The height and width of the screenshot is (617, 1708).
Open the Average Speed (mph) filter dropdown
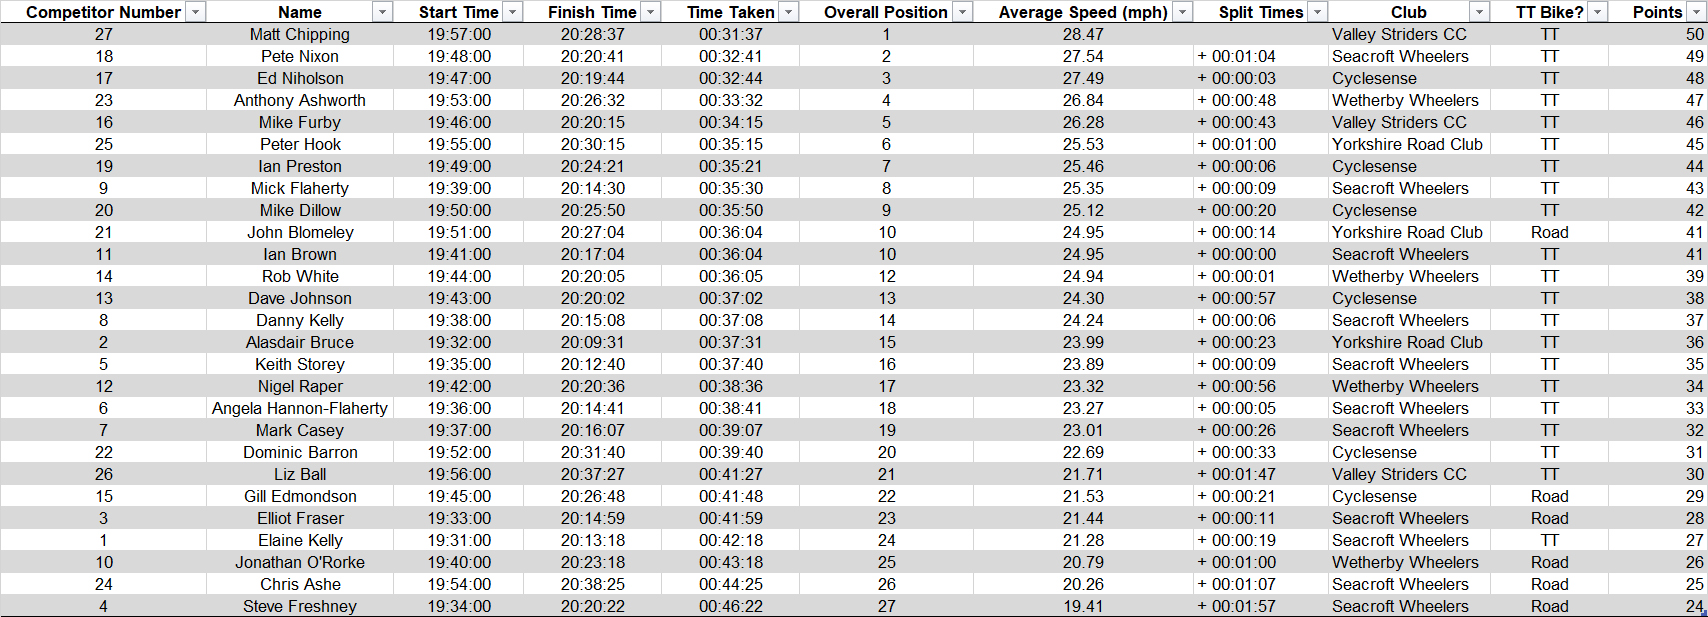1182,12
